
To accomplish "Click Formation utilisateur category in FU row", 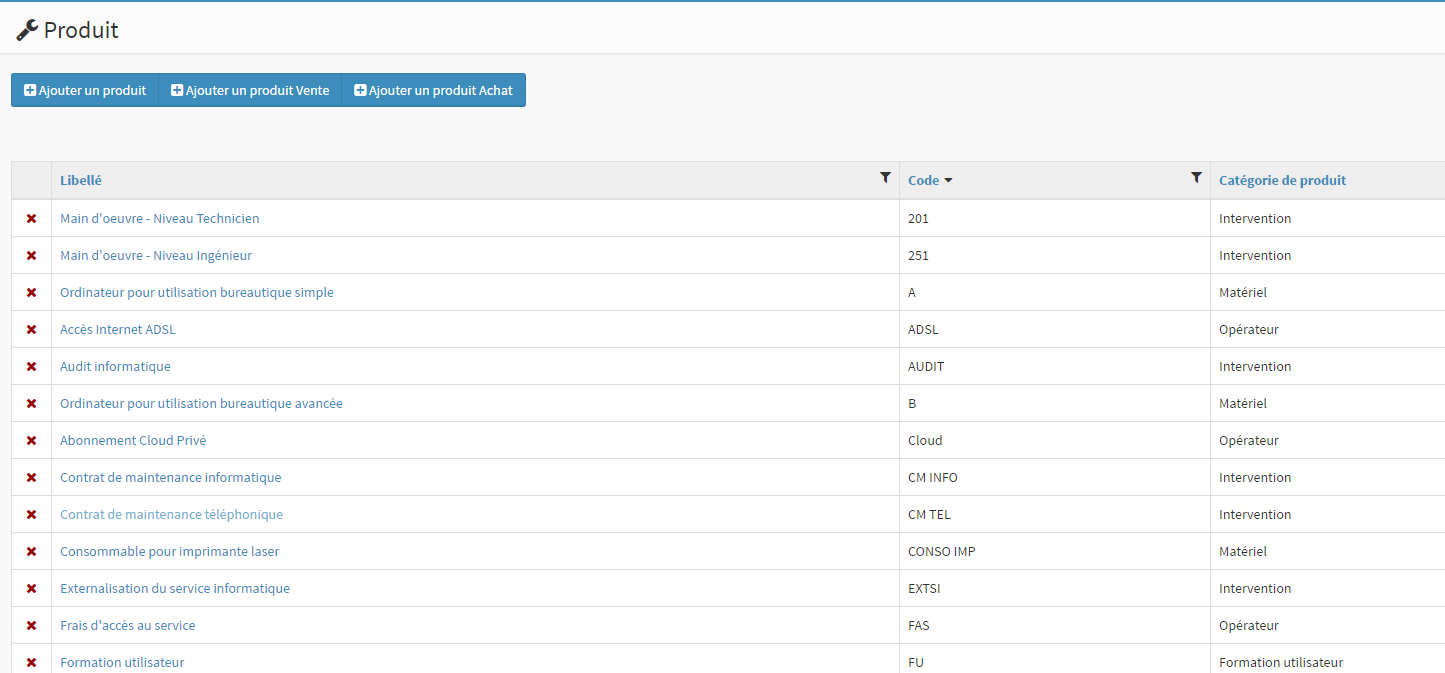I will click(1281, 662).
